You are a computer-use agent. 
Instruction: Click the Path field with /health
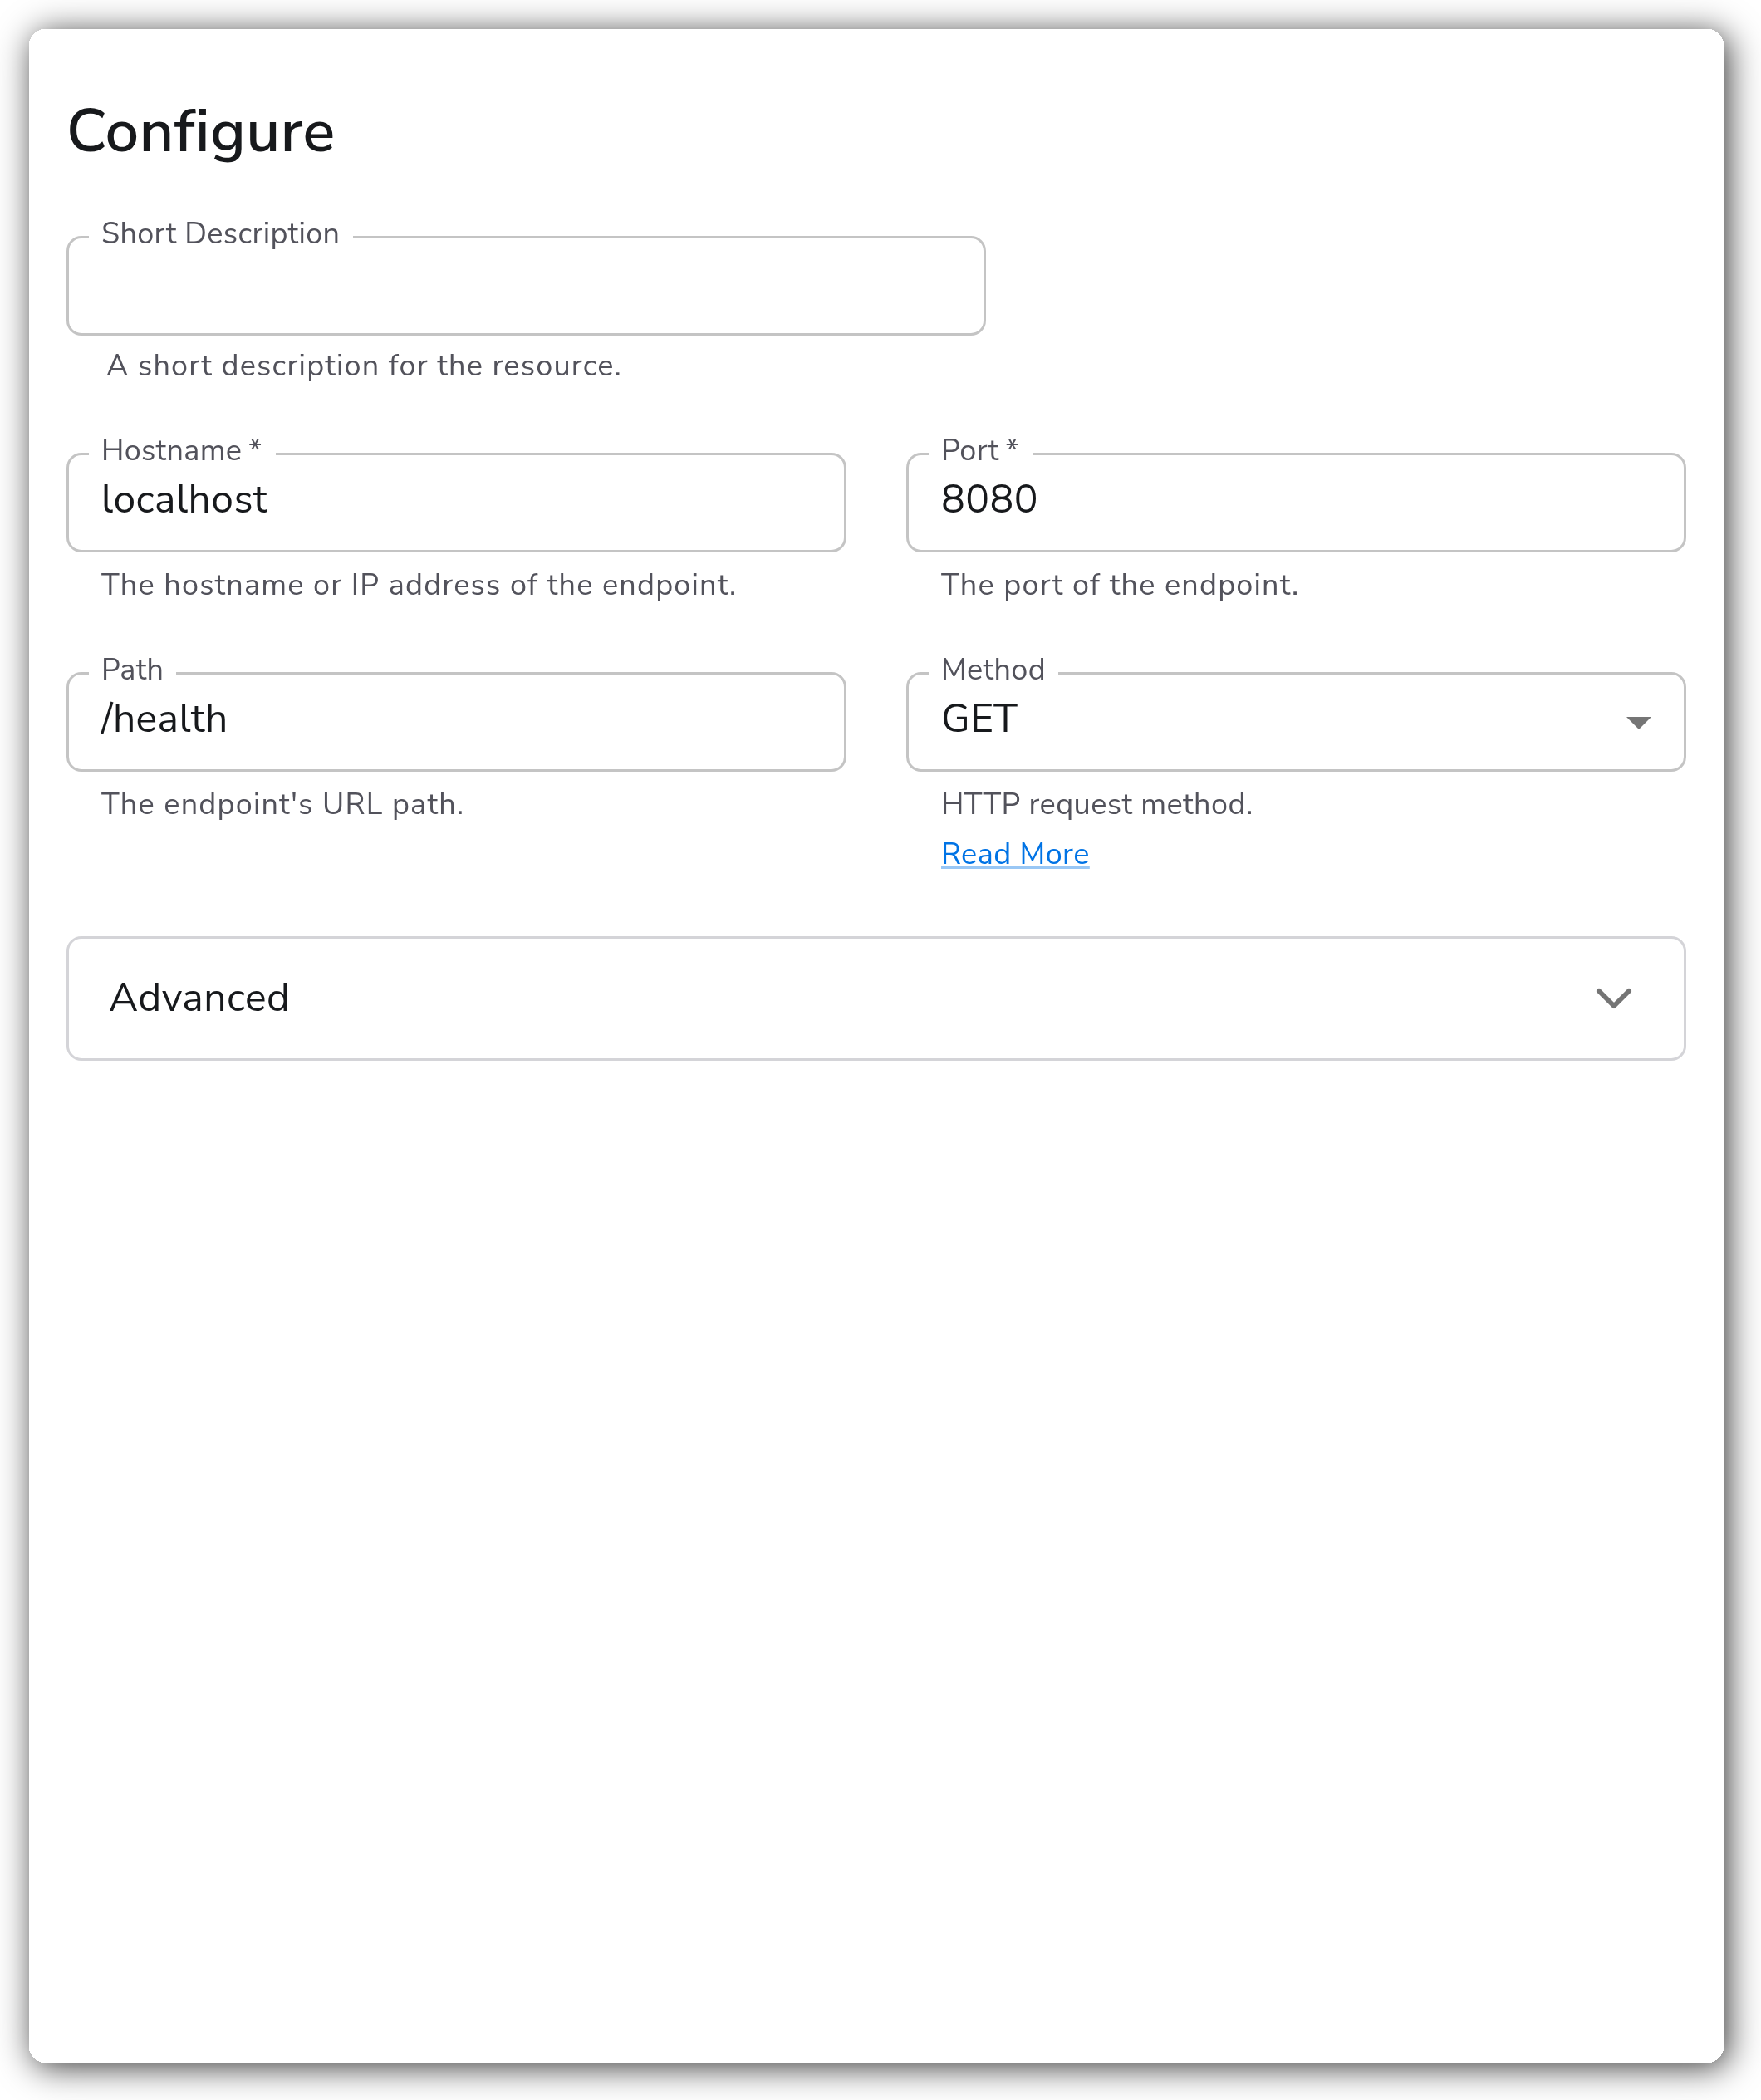coord(456,721)
